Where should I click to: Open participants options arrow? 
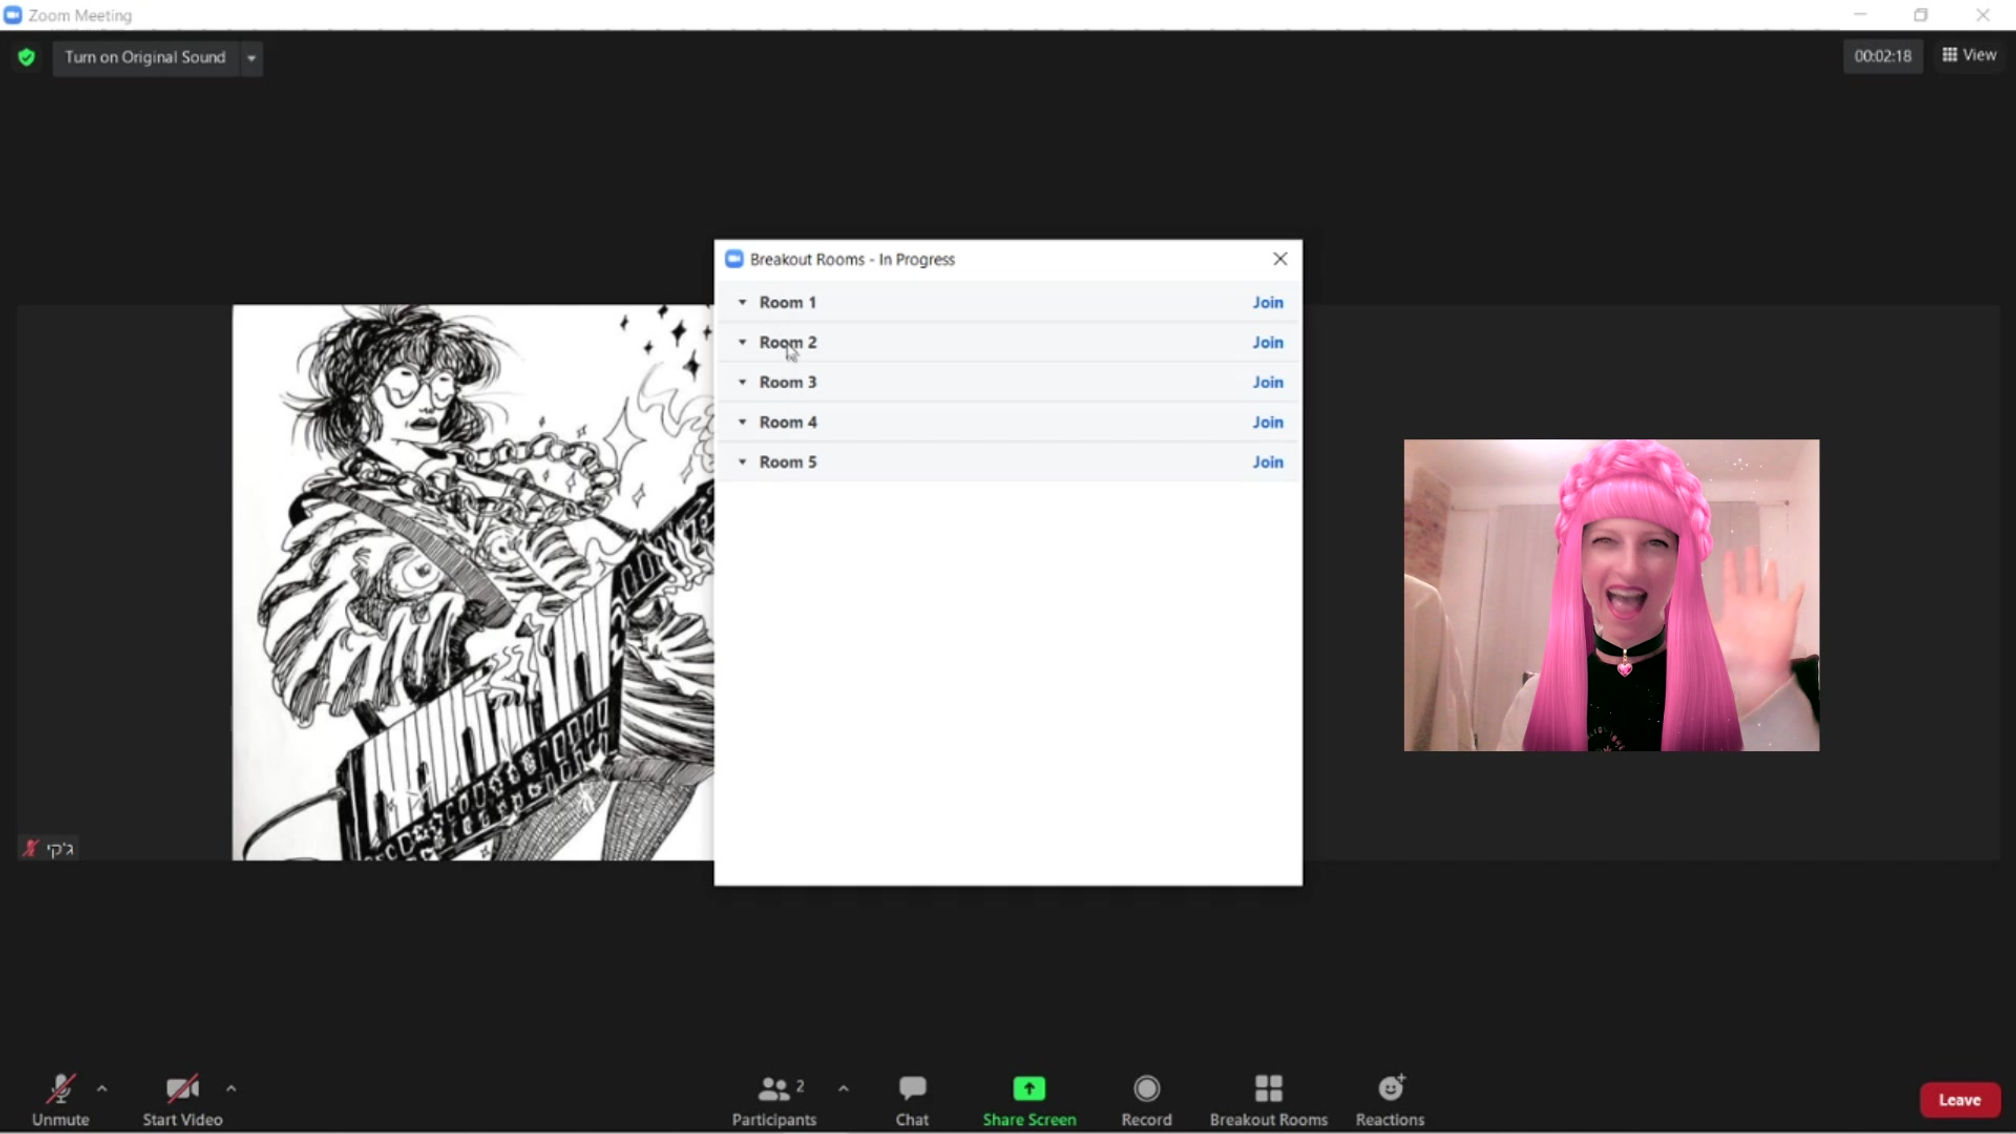coord(843,1088)
